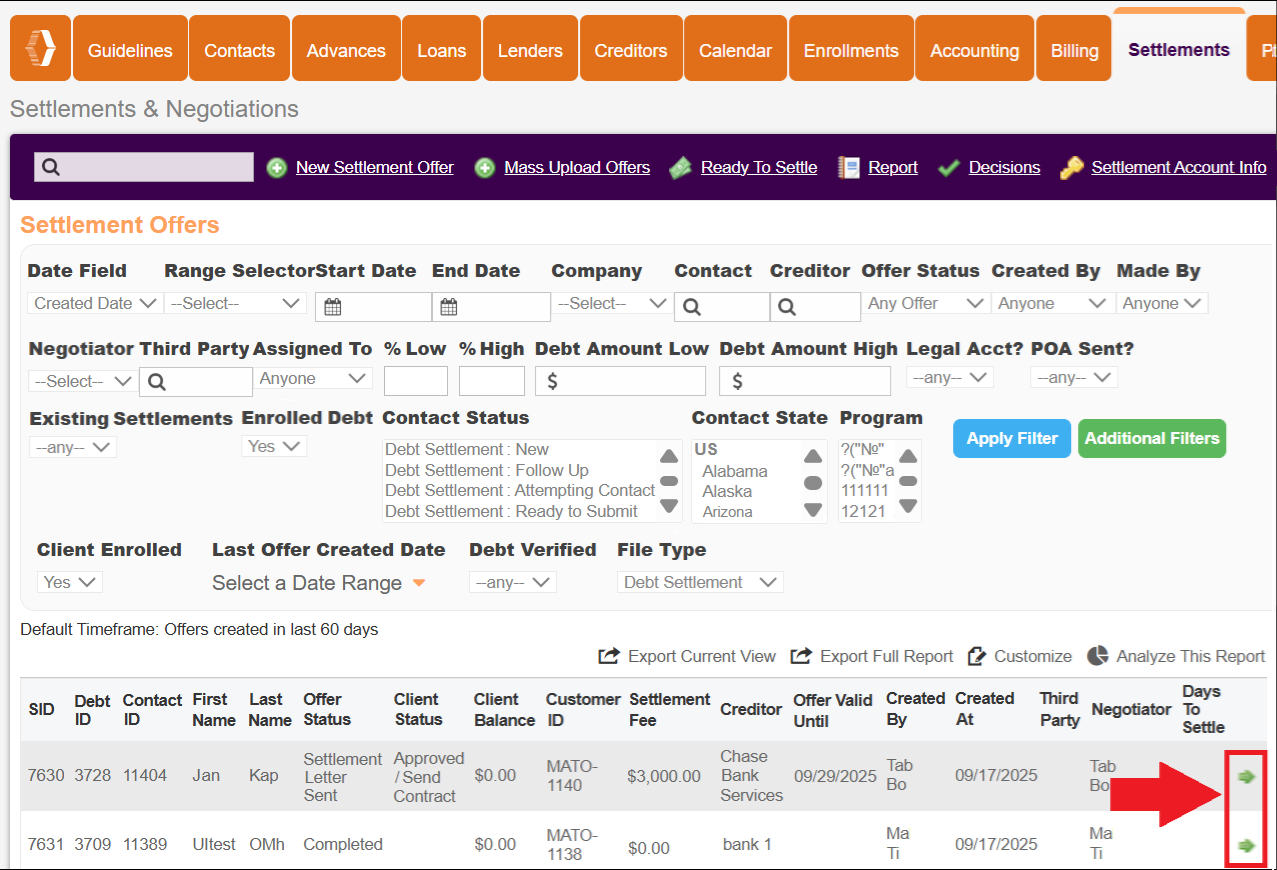Click the Export Current View icon

[x=609, y=656]
